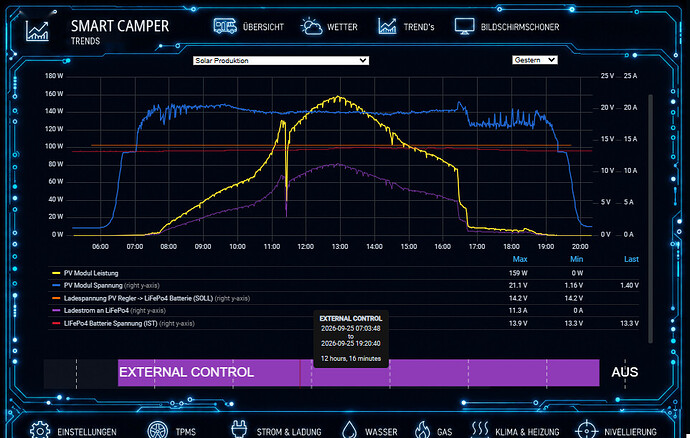Click the 1.40 V last value
Screen dimensions: 690x438
click(x=629, y=285)
